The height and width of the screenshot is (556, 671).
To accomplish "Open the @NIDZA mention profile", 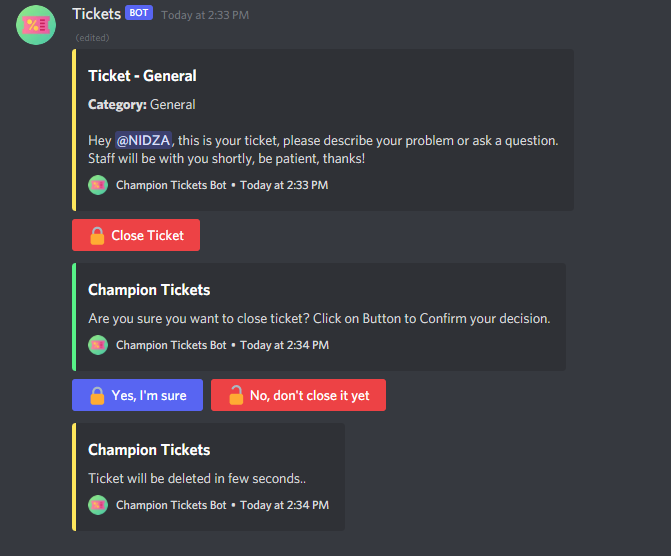I will [x=142, y=141].
